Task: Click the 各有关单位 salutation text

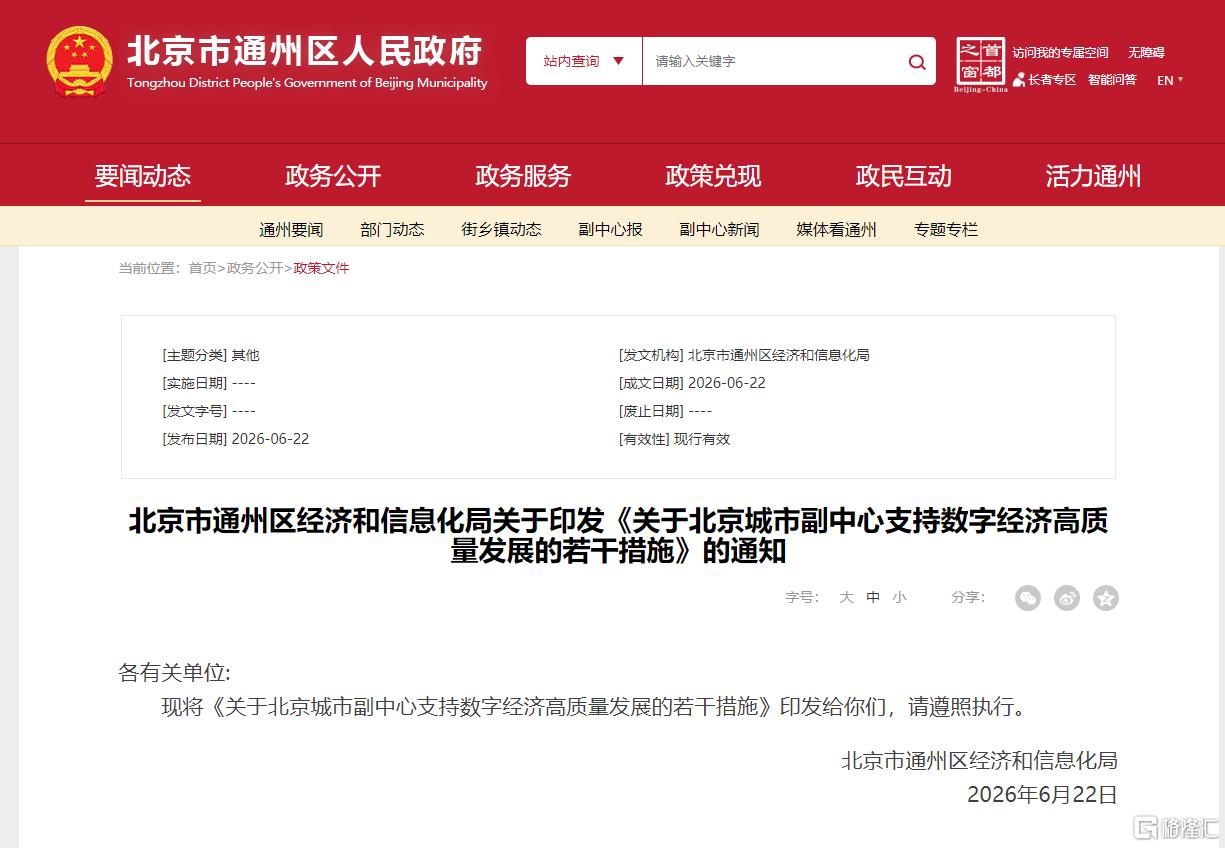Action: [174, 673]
